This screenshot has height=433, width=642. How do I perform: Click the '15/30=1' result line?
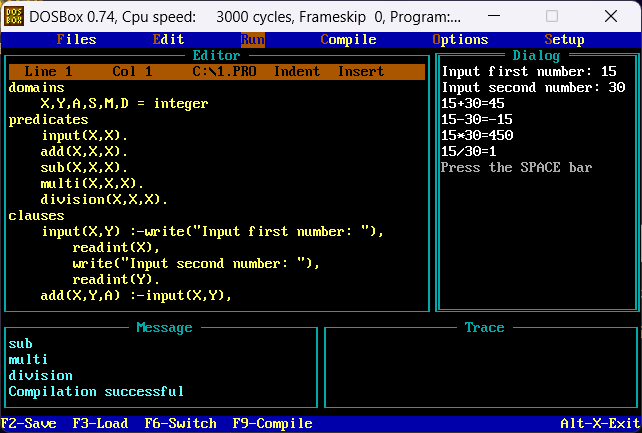coord(469,151)
